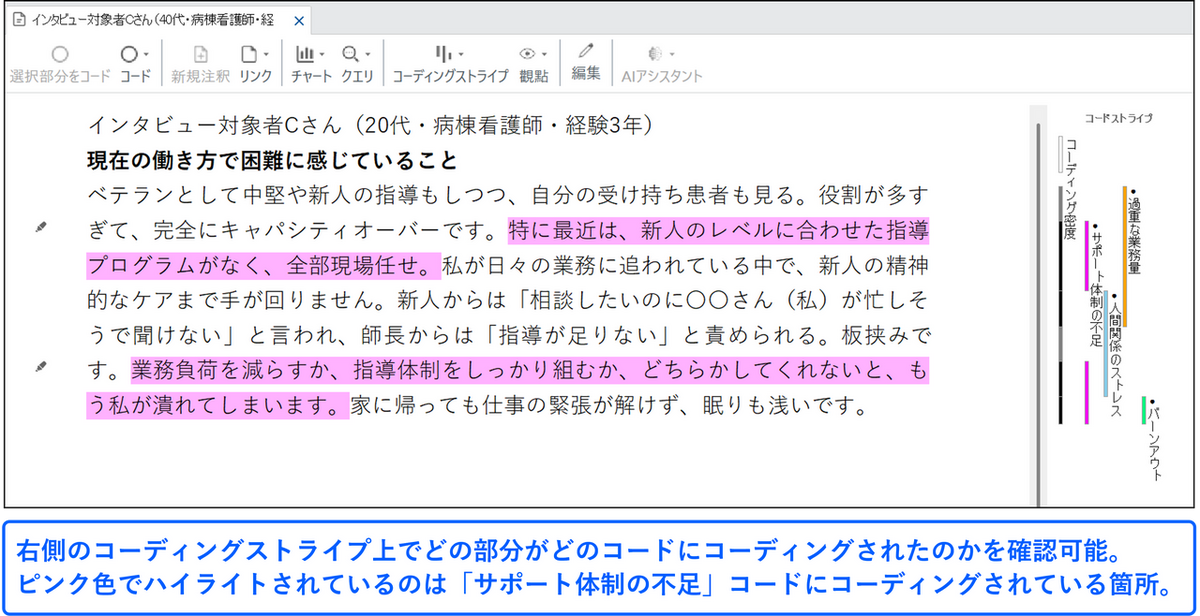Click the 新規注釈 annotation icon
Image resolution: width=1200 pixels, height=616 pixels.
coord(200,54)
